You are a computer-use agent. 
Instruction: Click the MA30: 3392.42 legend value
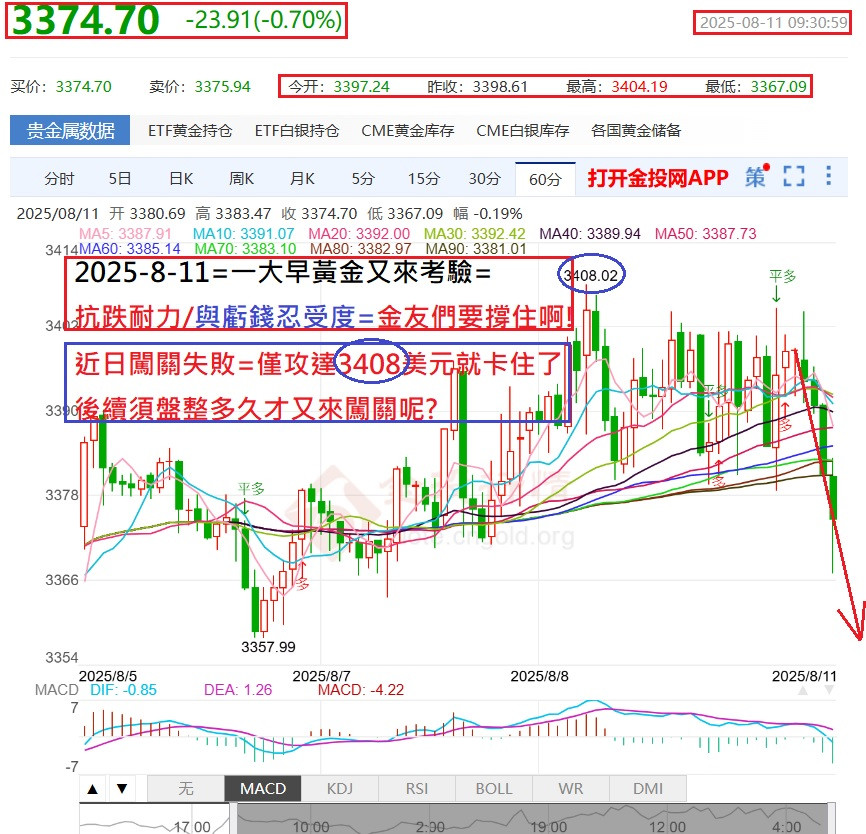point(474,234)
